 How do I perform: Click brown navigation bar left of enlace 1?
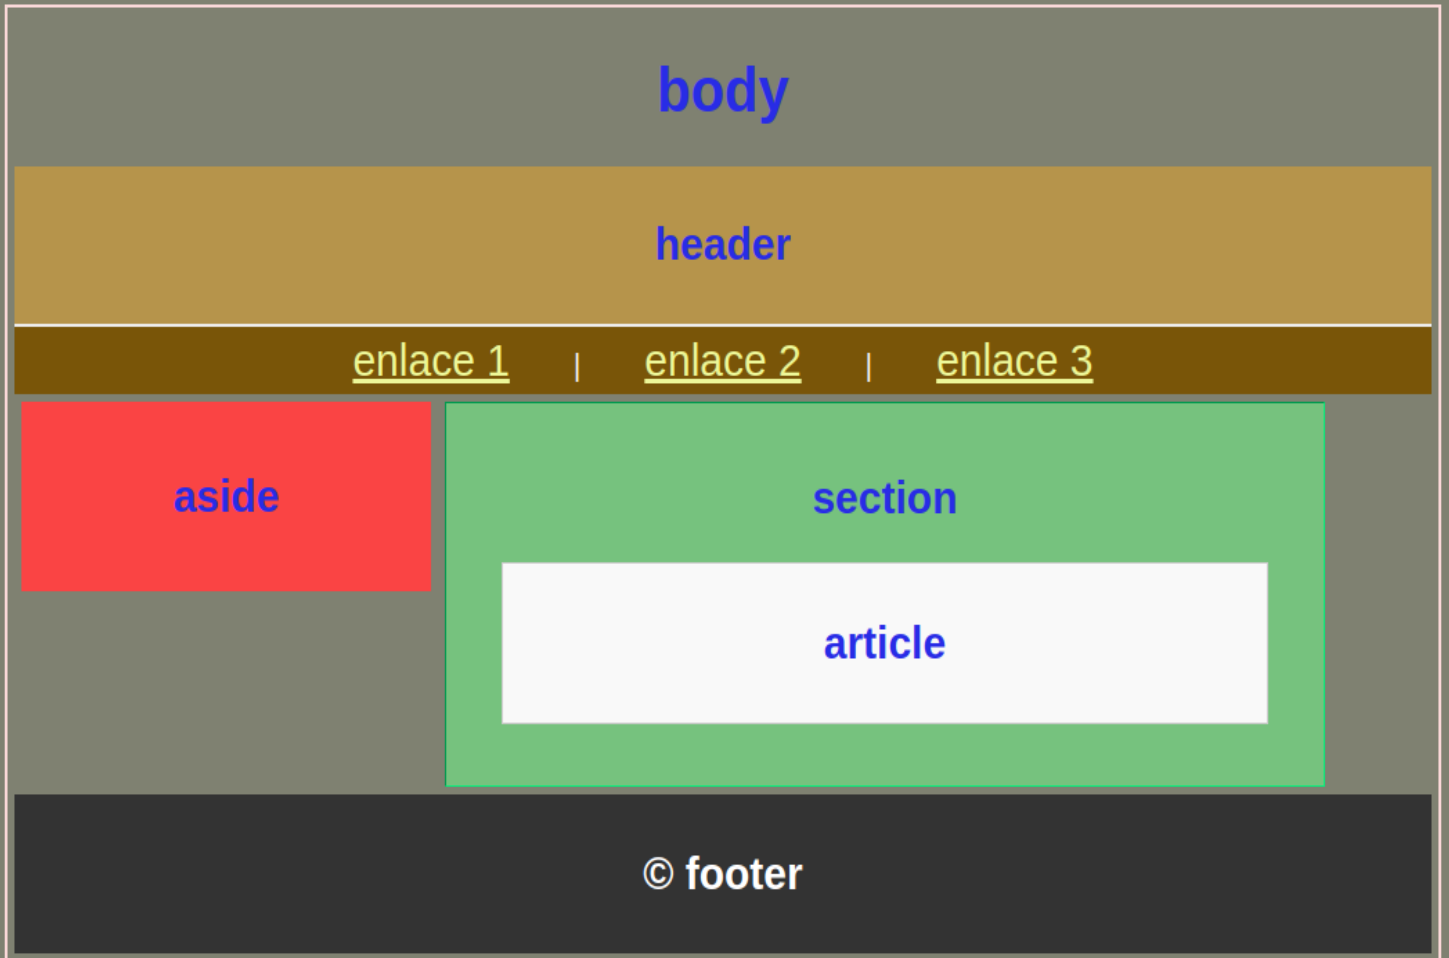(180, 361)
